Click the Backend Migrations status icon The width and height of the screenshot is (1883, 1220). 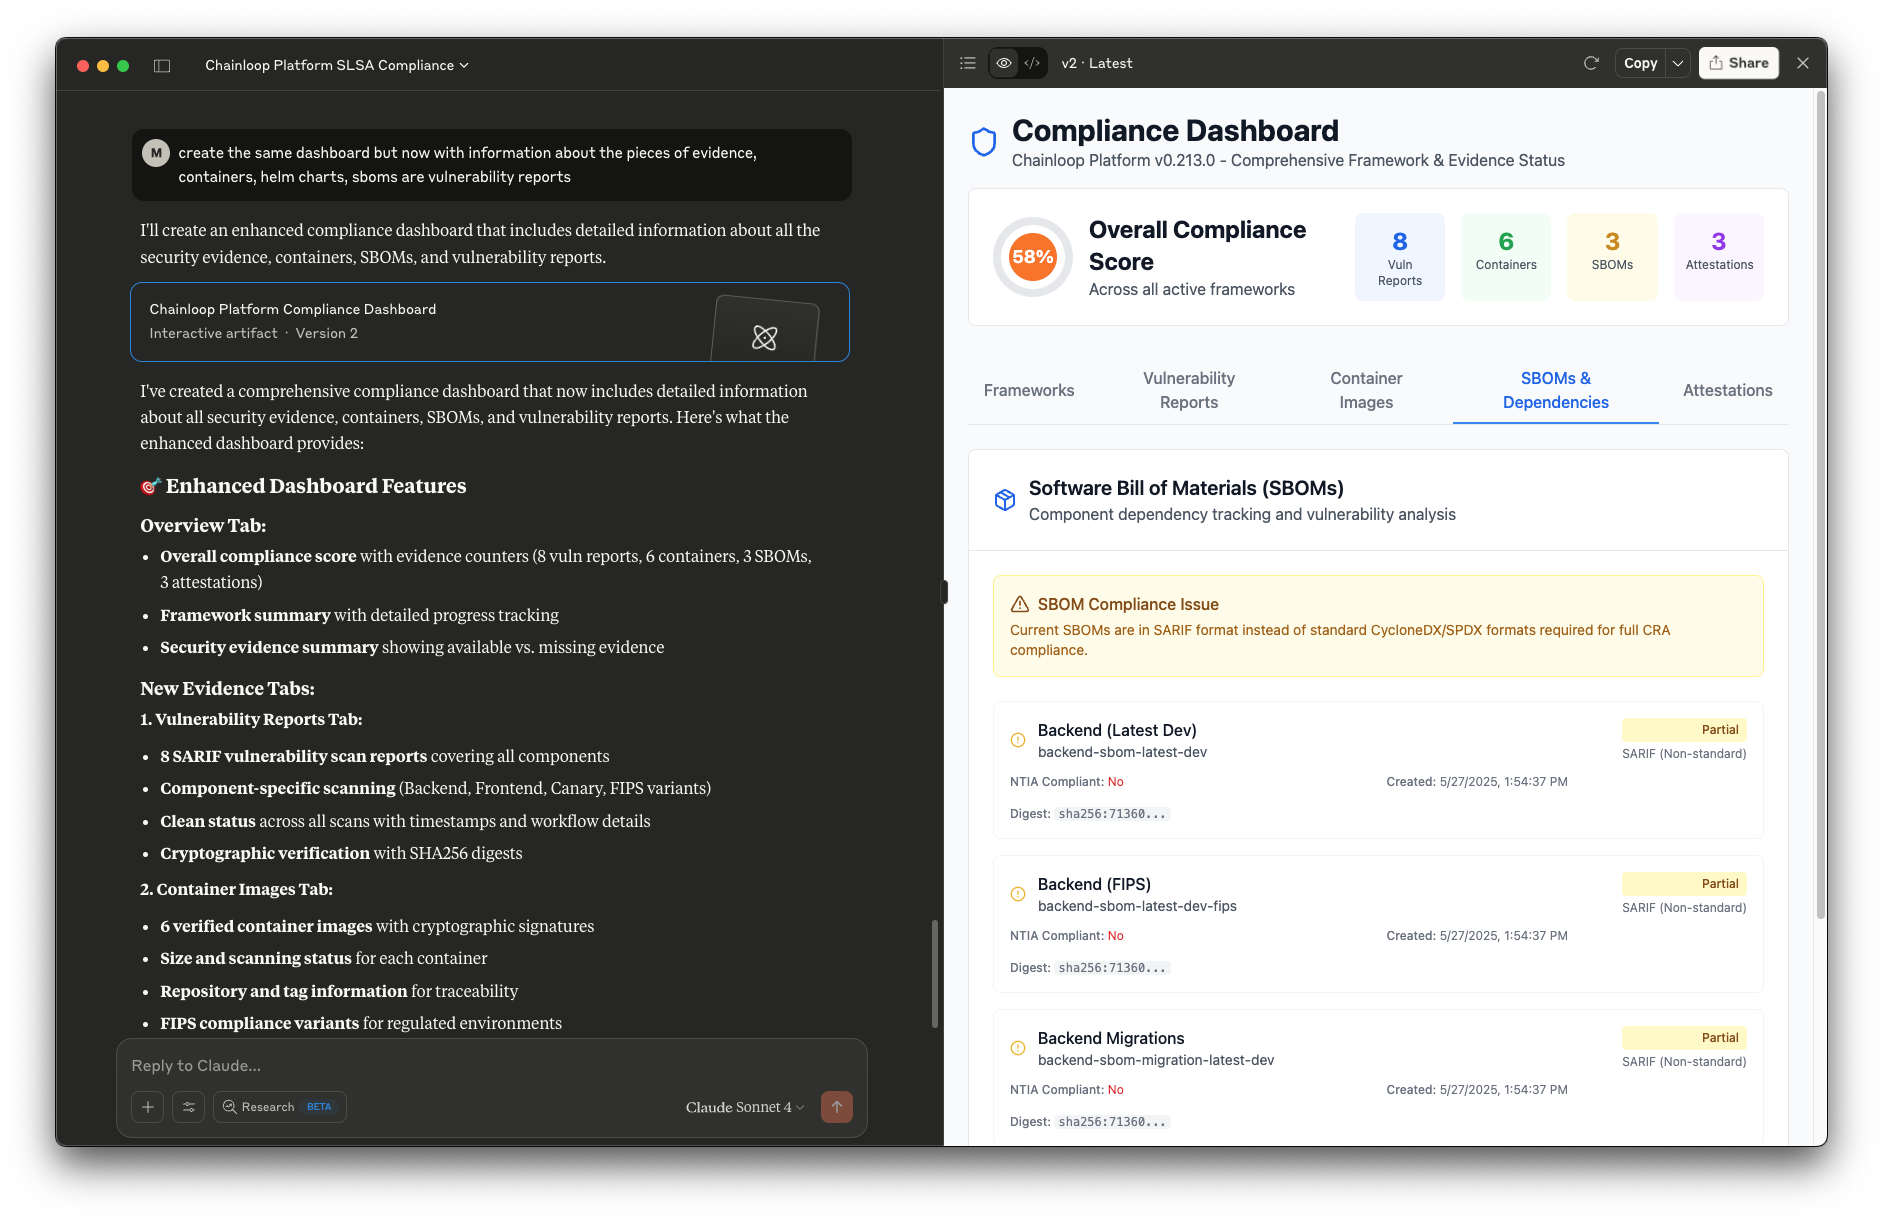(x=1018, y=1048)
